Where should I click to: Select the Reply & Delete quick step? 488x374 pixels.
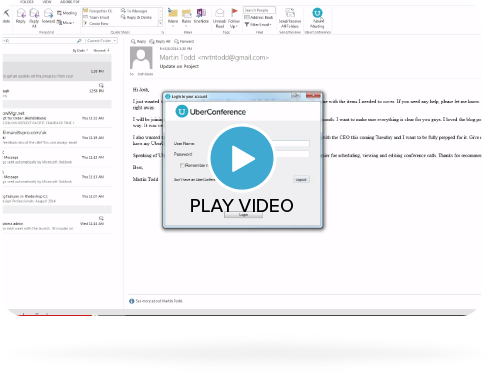tap(136, 17)
